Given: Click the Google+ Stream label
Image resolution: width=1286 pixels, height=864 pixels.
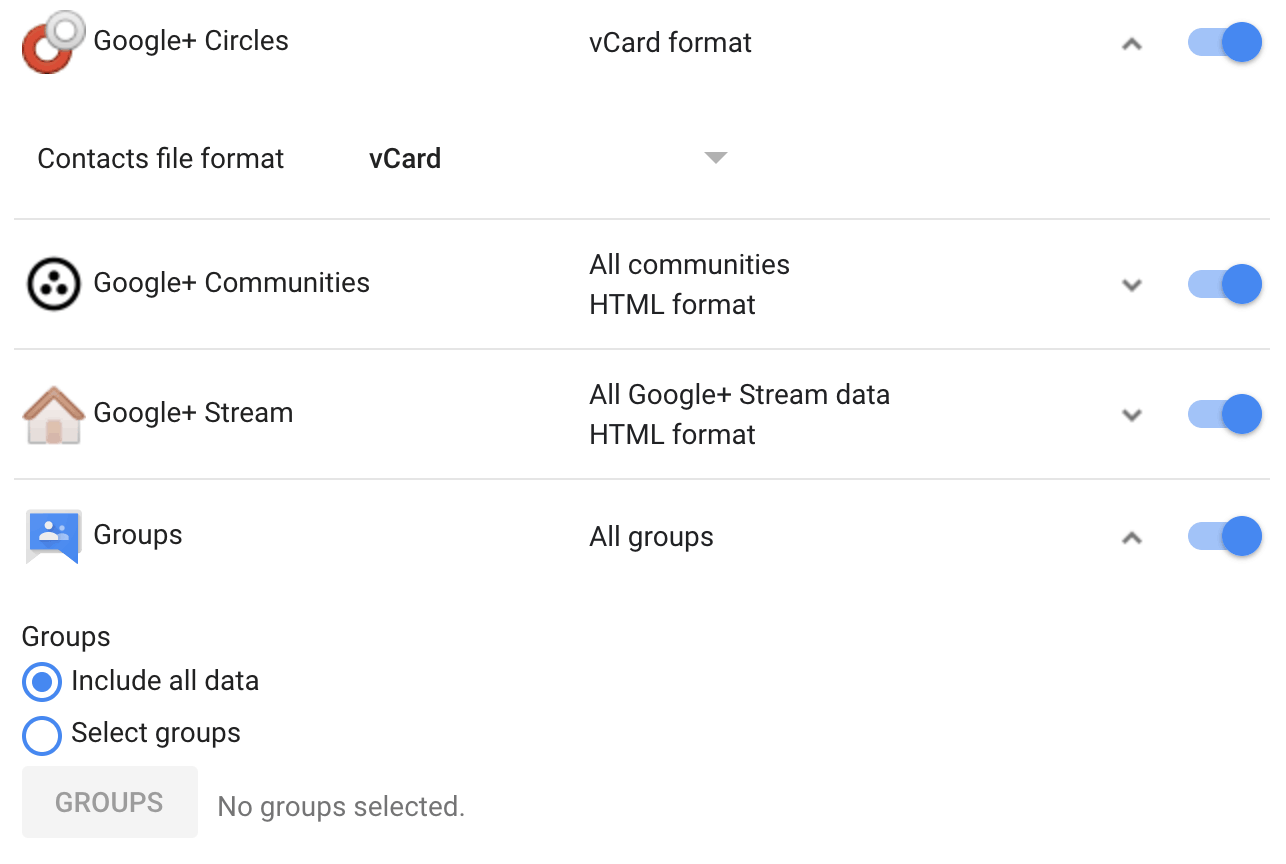Looking at the screenshot, I should click(x=193, y=413).
